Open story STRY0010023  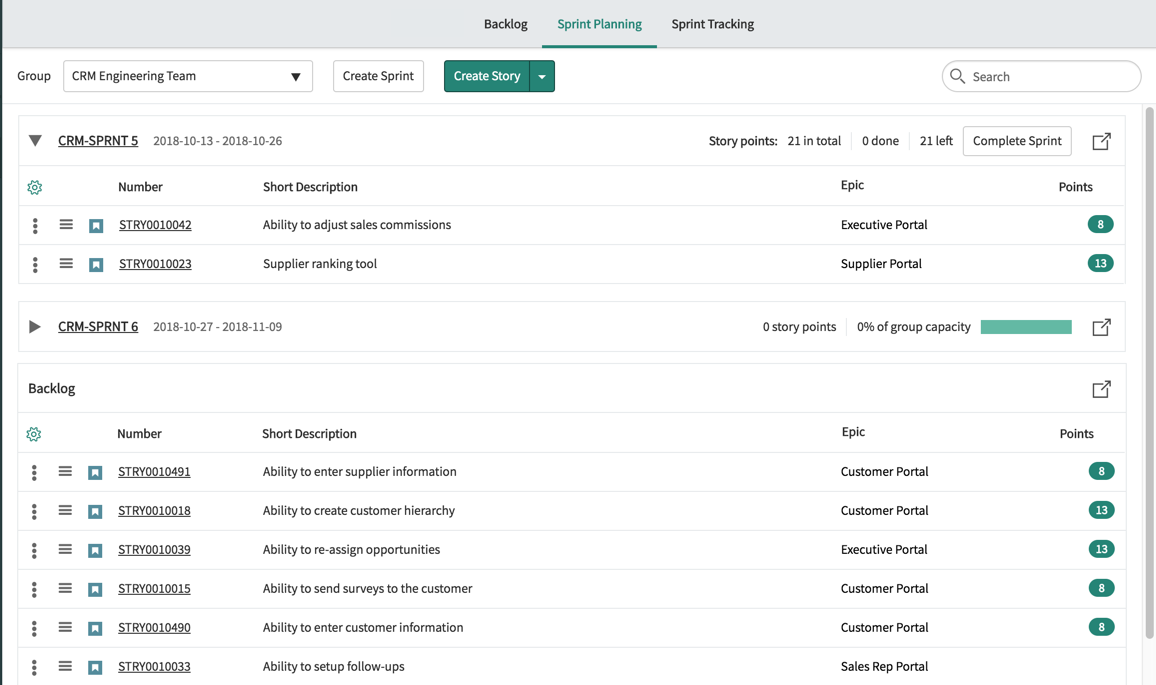pyautogui.click(x=155, y=264)
